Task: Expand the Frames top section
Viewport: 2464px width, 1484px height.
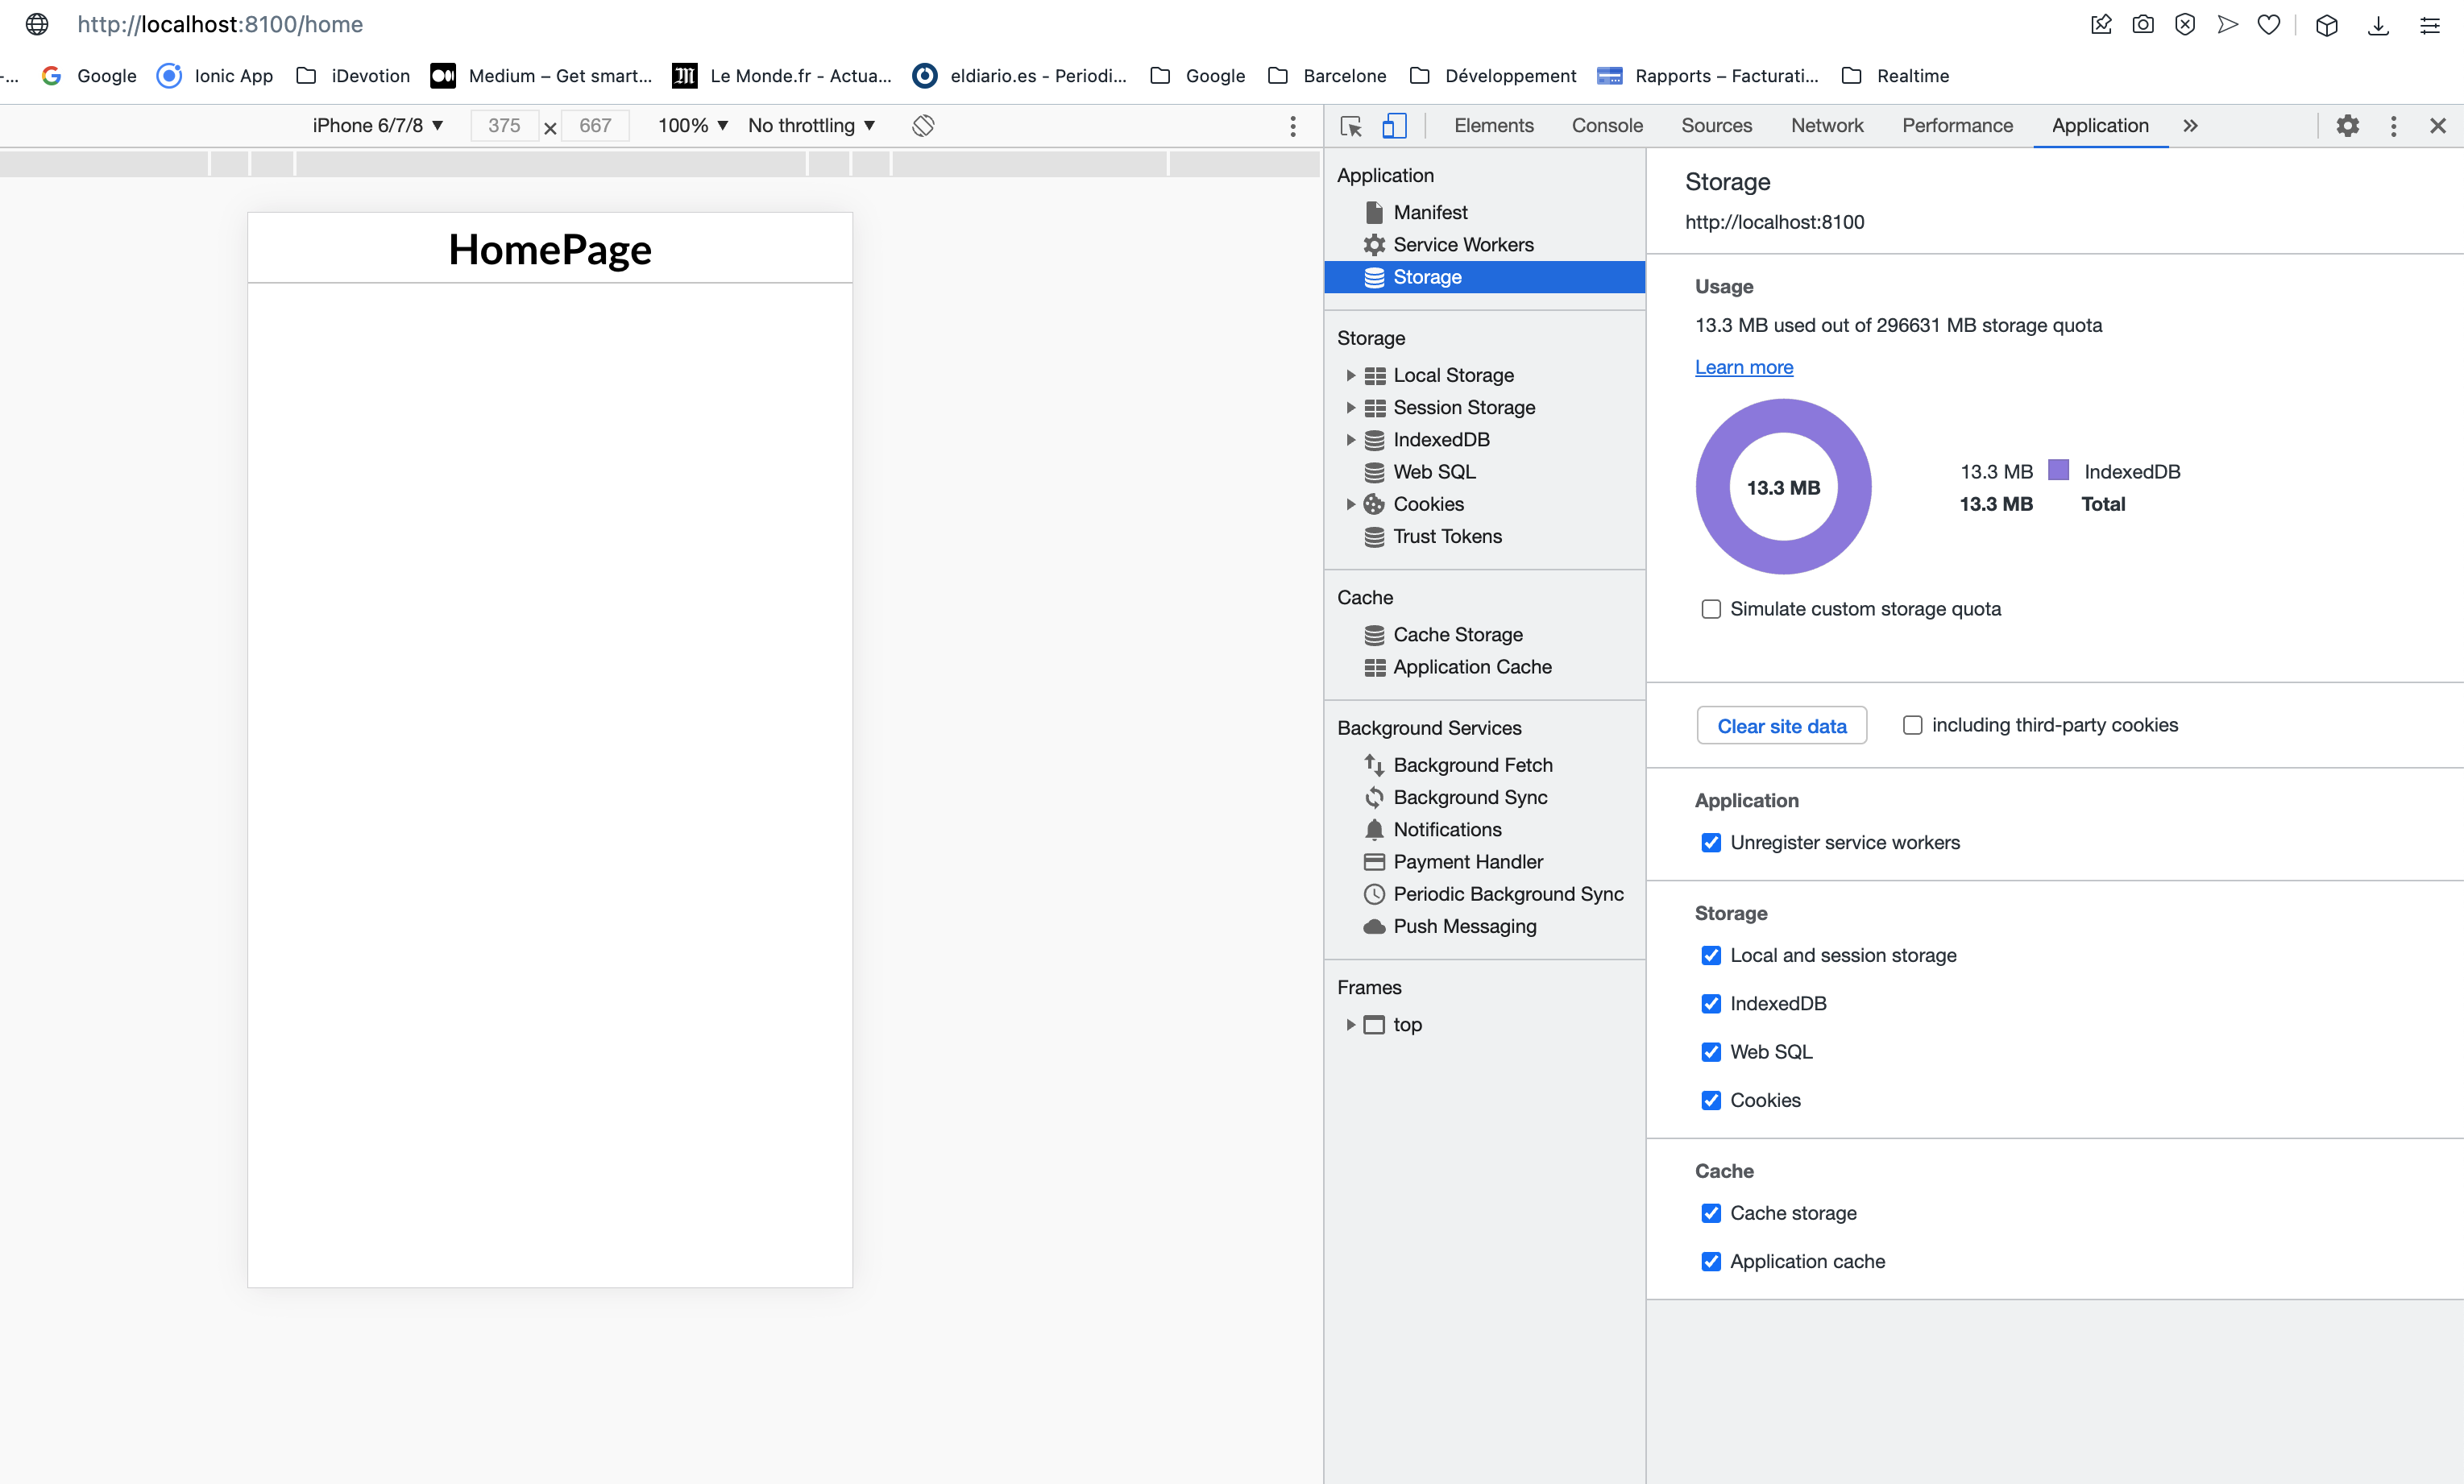Action: 1348,1023
